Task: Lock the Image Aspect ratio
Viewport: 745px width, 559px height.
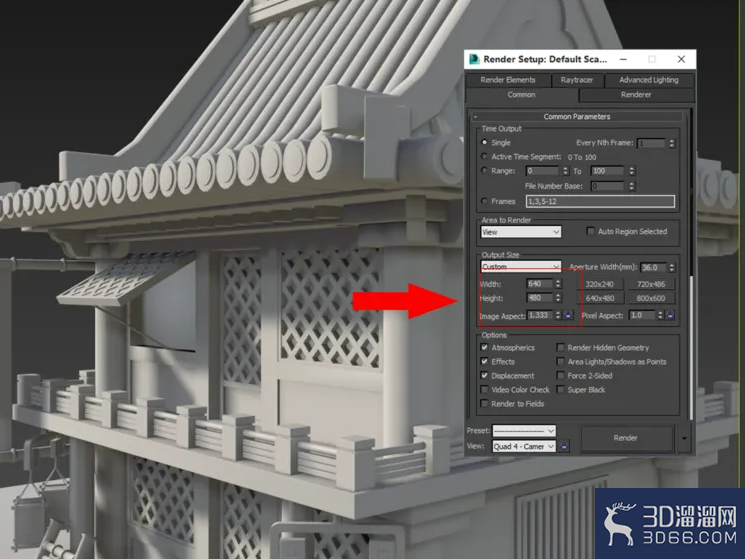Action: point(568,315)
